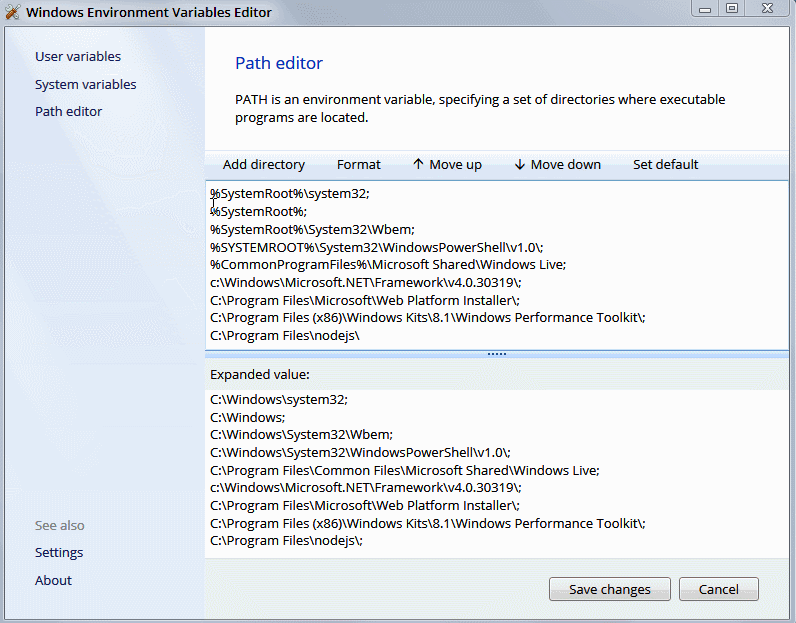
Task: Click the Cancel button
Action: [x=718, y=589]
